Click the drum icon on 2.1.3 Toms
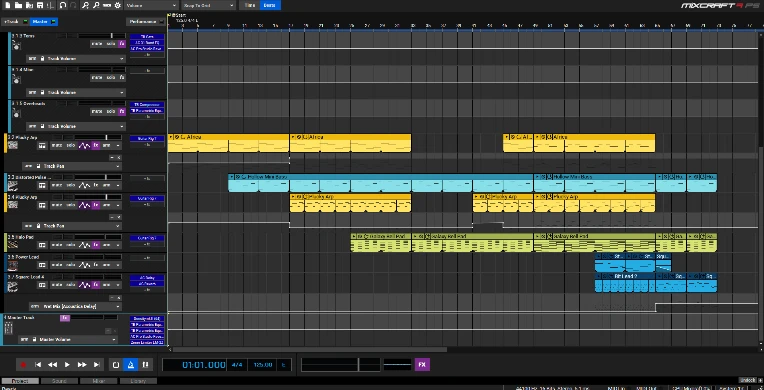This screenshot has height=390, width=764. click(16, 46)
